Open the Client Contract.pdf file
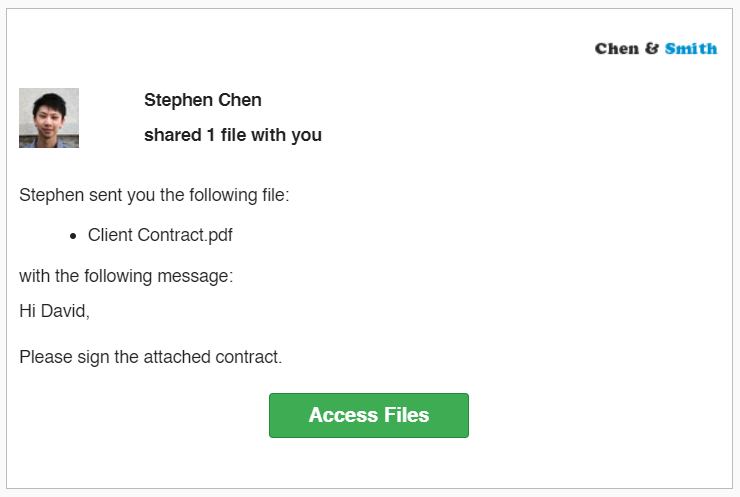 (160, 235)
